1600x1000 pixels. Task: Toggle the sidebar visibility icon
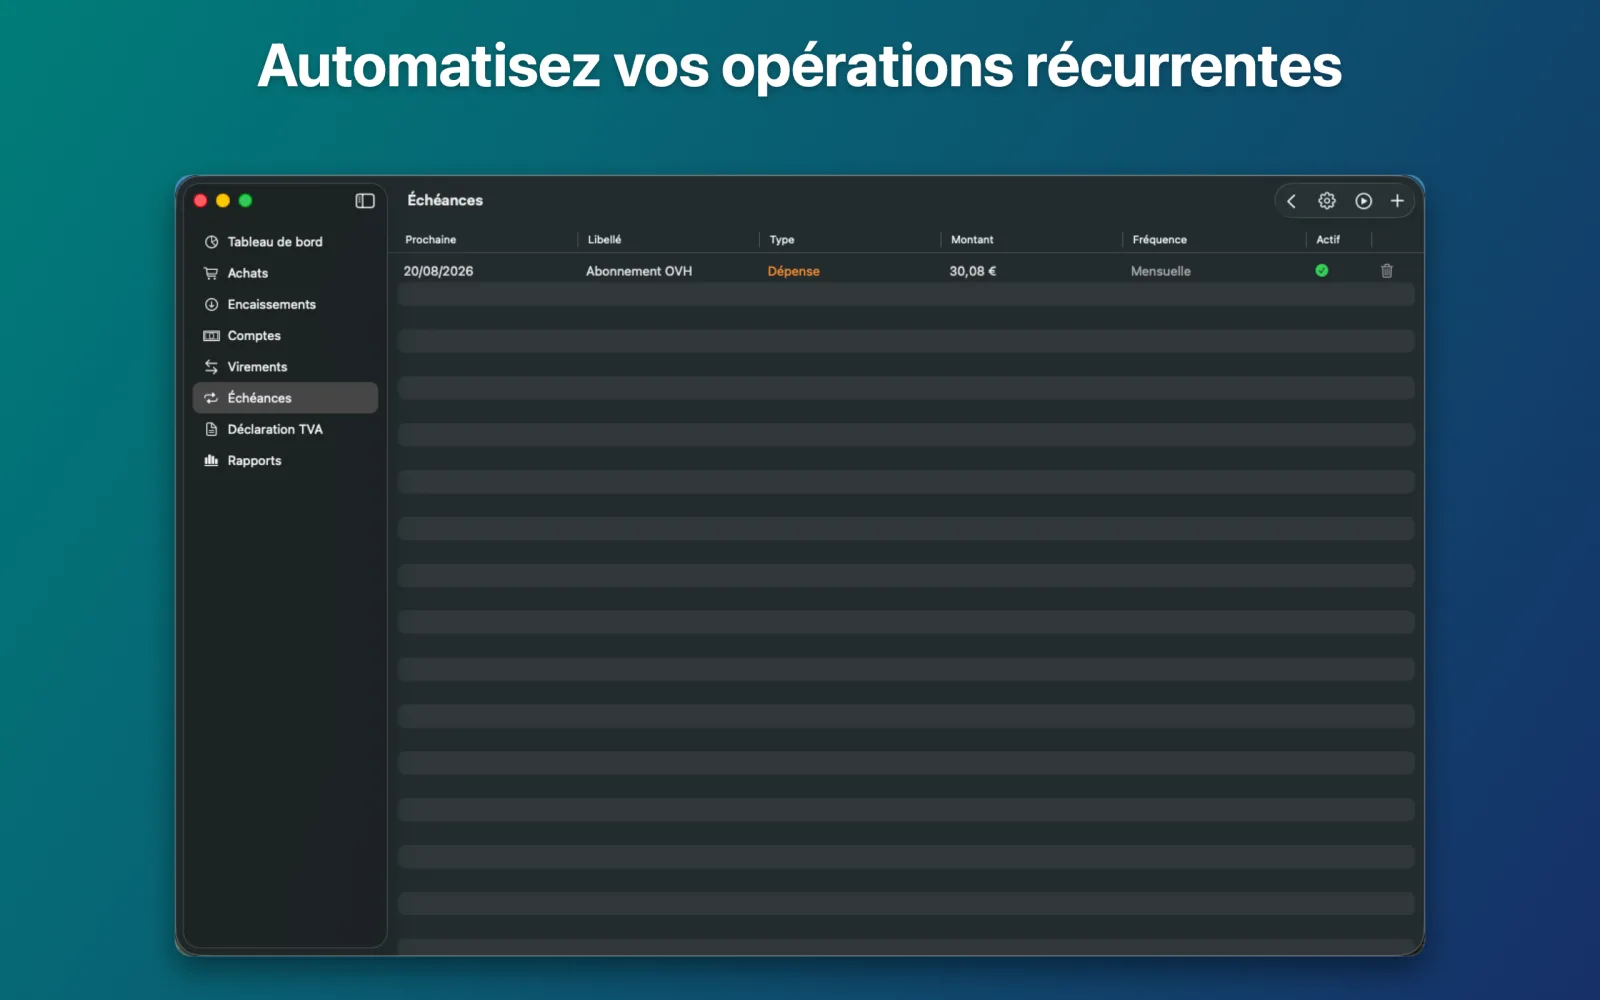coord(365,201)
